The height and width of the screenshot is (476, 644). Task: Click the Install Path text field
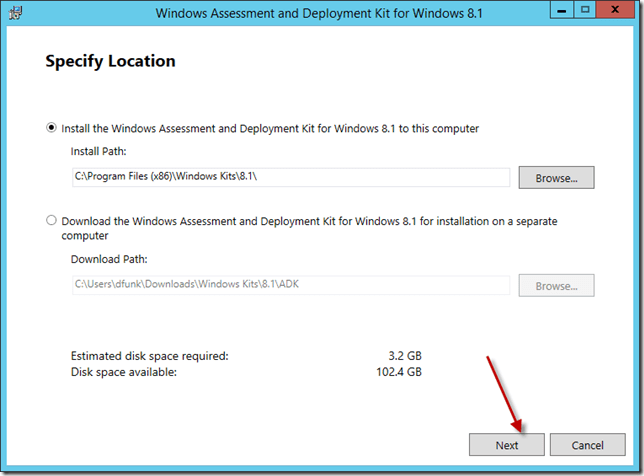click(x=290, y=178)
